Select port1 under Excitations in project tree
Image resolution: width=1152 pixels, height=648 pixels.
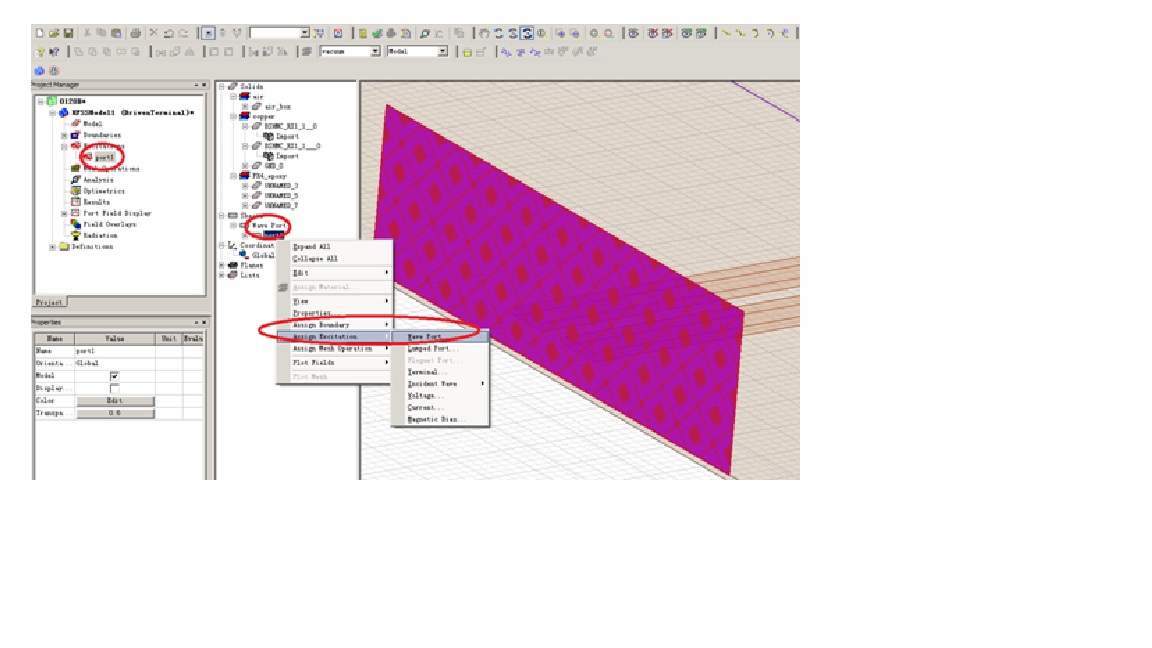(x=104, y=157)
